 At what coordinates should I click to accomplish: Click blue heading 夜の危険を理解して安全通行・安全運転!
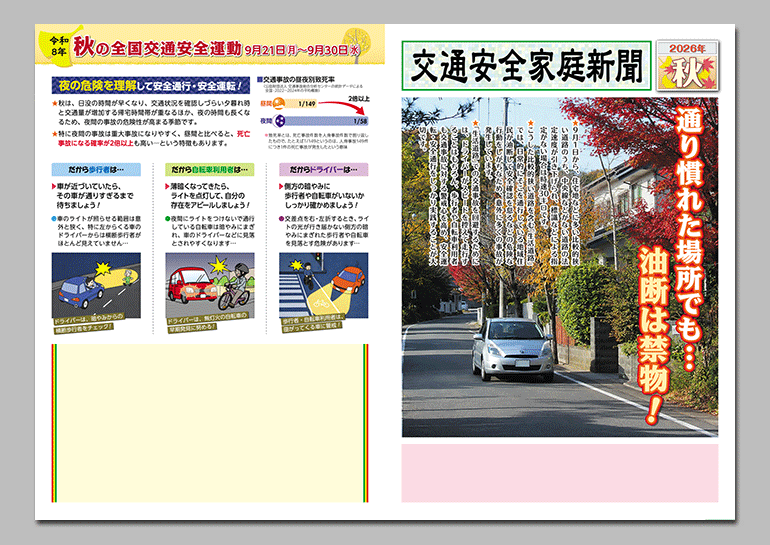(x=151, y=85)
